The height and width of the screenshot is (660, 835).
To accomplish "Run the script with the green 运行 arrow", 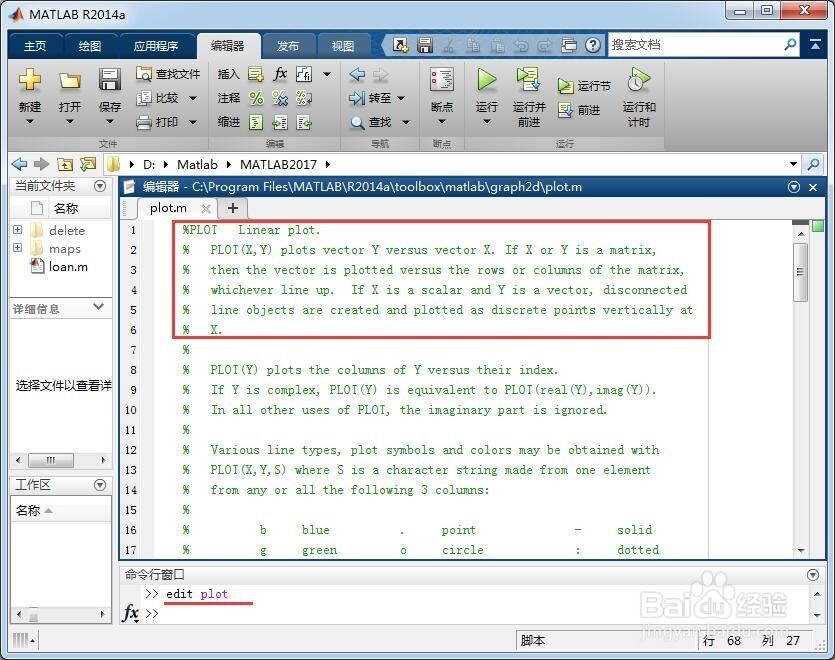I will click(x=486, y=79).
